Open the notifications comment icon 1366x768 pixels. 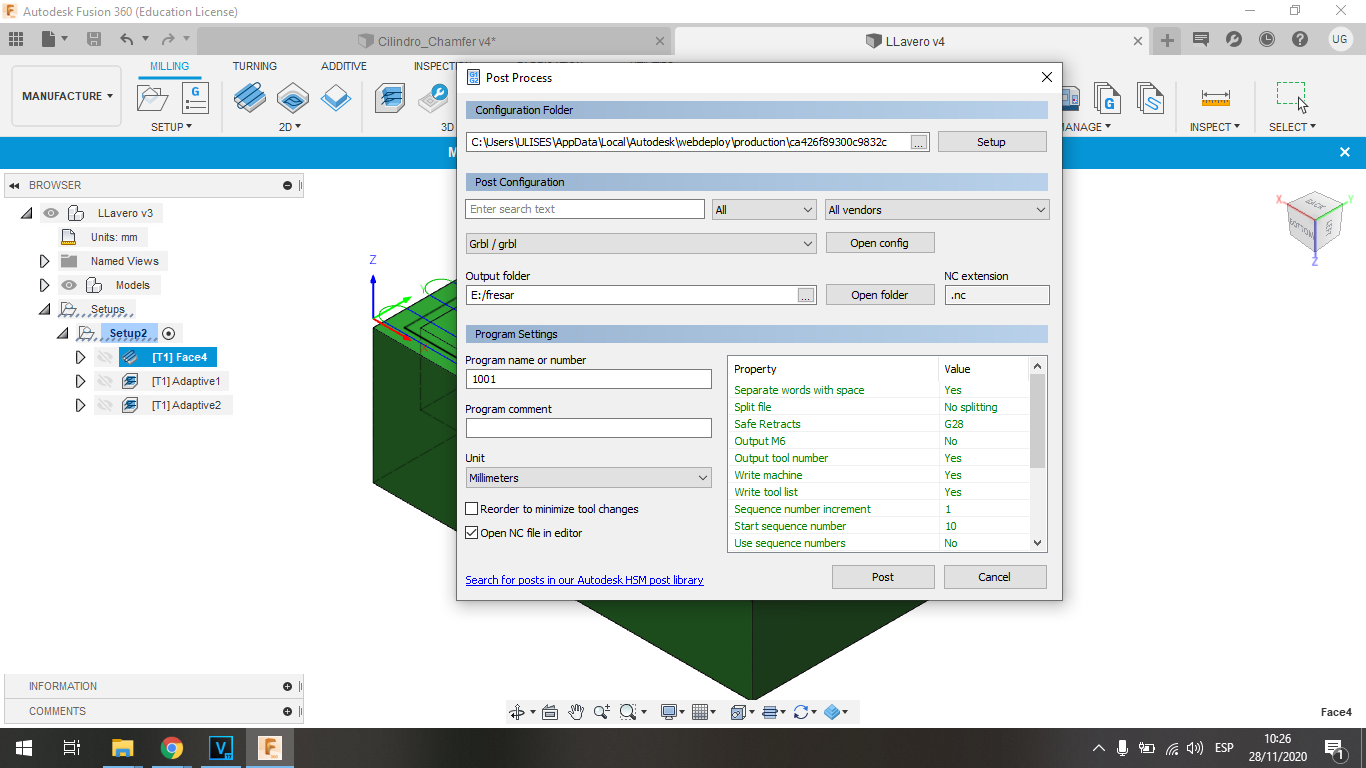point(1201,40)
